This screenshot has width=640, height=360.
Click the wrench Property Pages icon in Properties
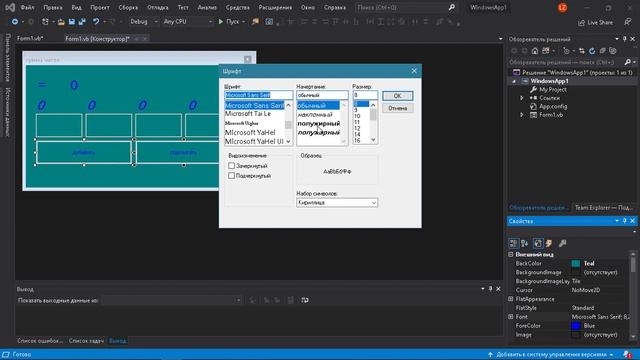pos(562,244)
